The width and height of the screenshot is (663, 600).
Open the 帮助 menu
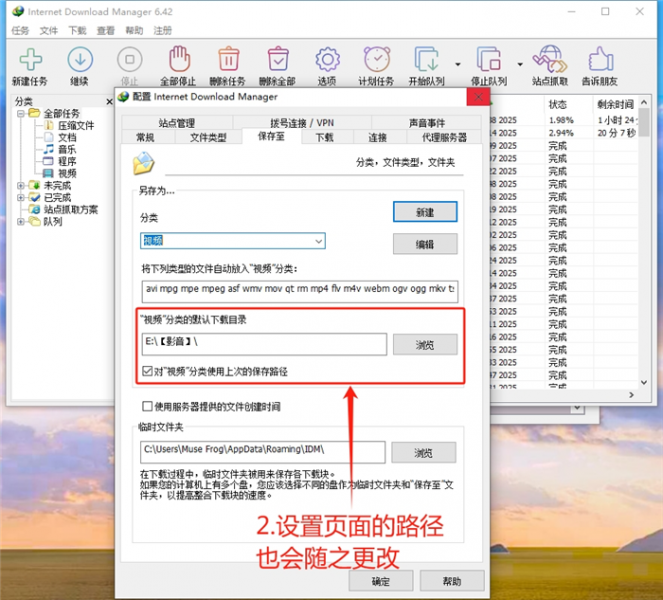[134, 30]
